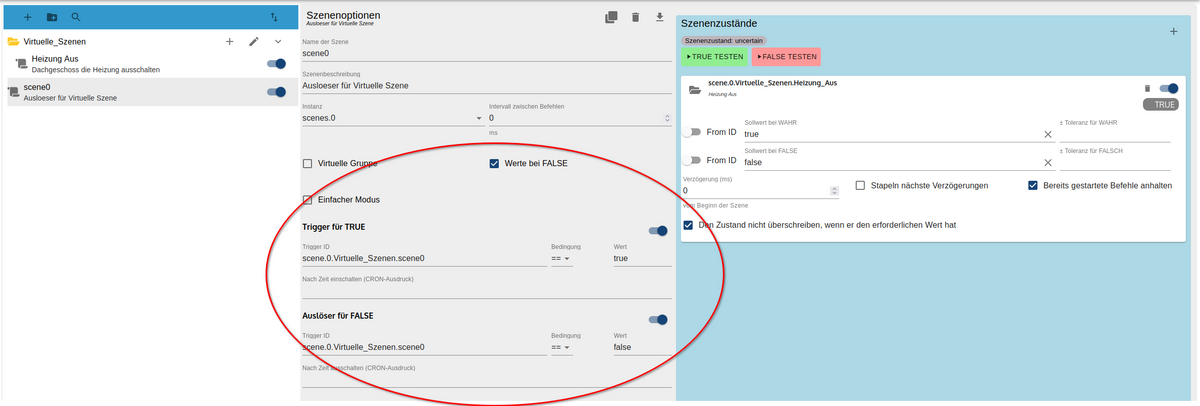Toggle From ID for Sollwert bei WAHR
This screenshot has height=406, width=1200.
coord(692,132)
